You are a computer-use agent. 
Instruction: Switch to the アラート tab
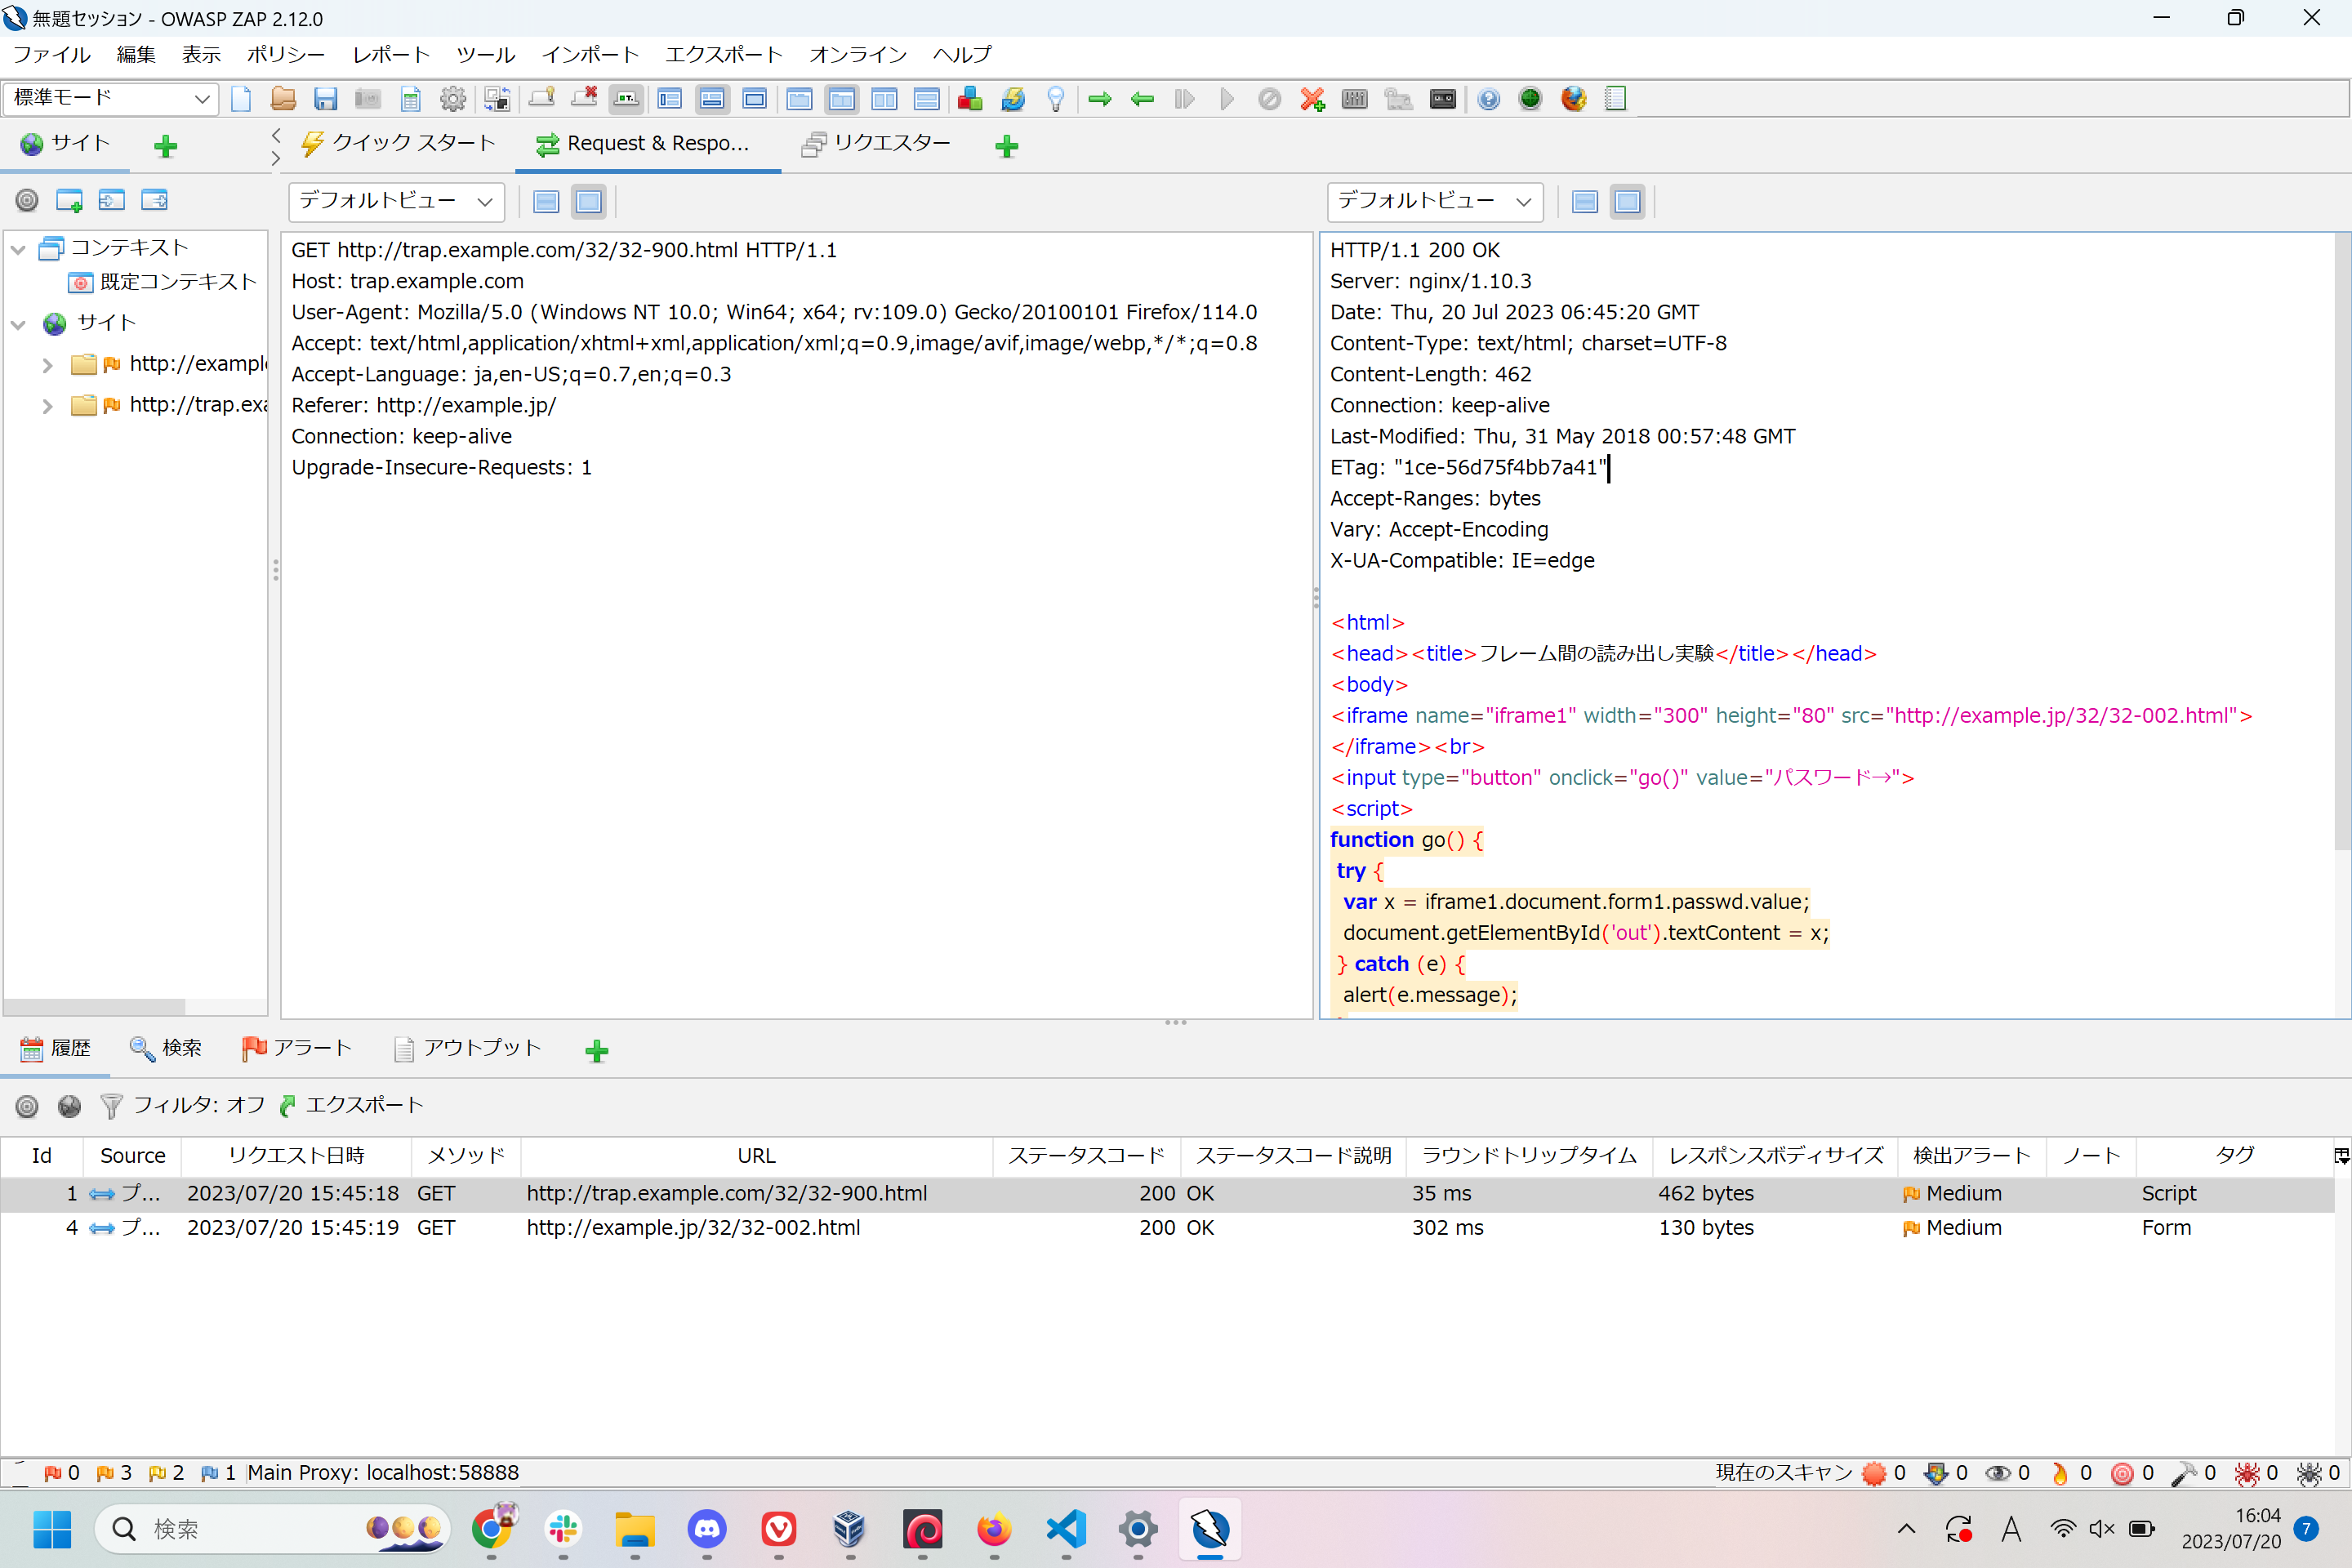tap(297, 1048)
